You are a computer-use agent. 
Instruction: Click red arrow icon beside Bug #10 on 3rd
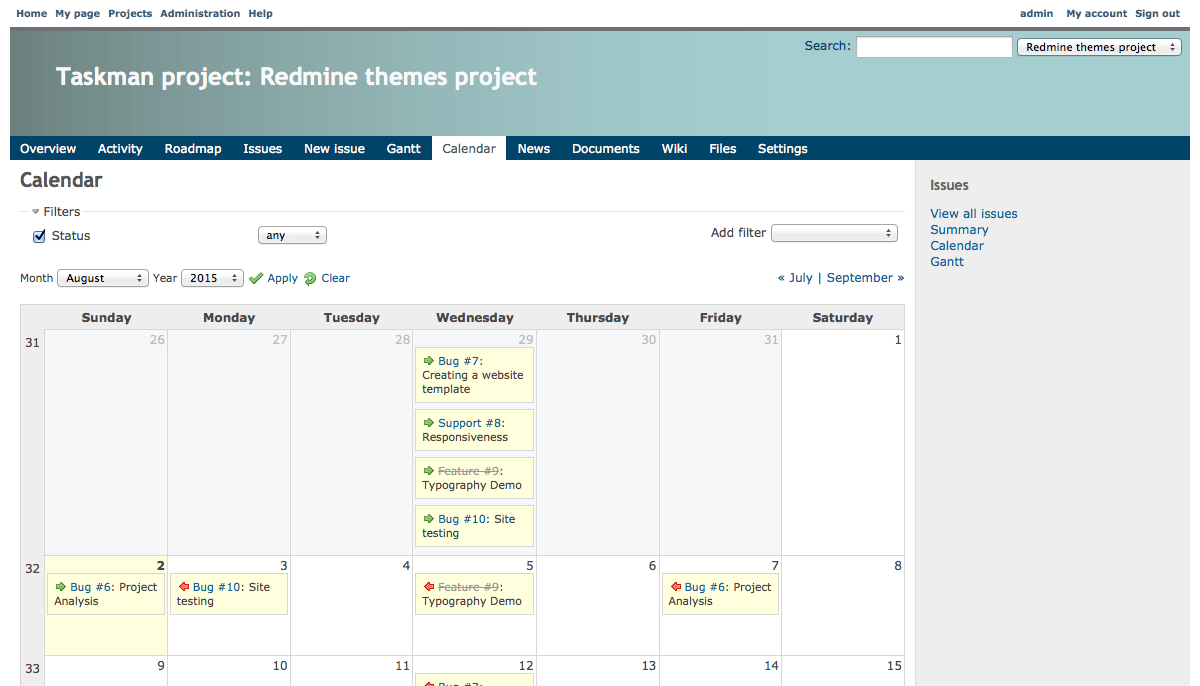[184, 586]
